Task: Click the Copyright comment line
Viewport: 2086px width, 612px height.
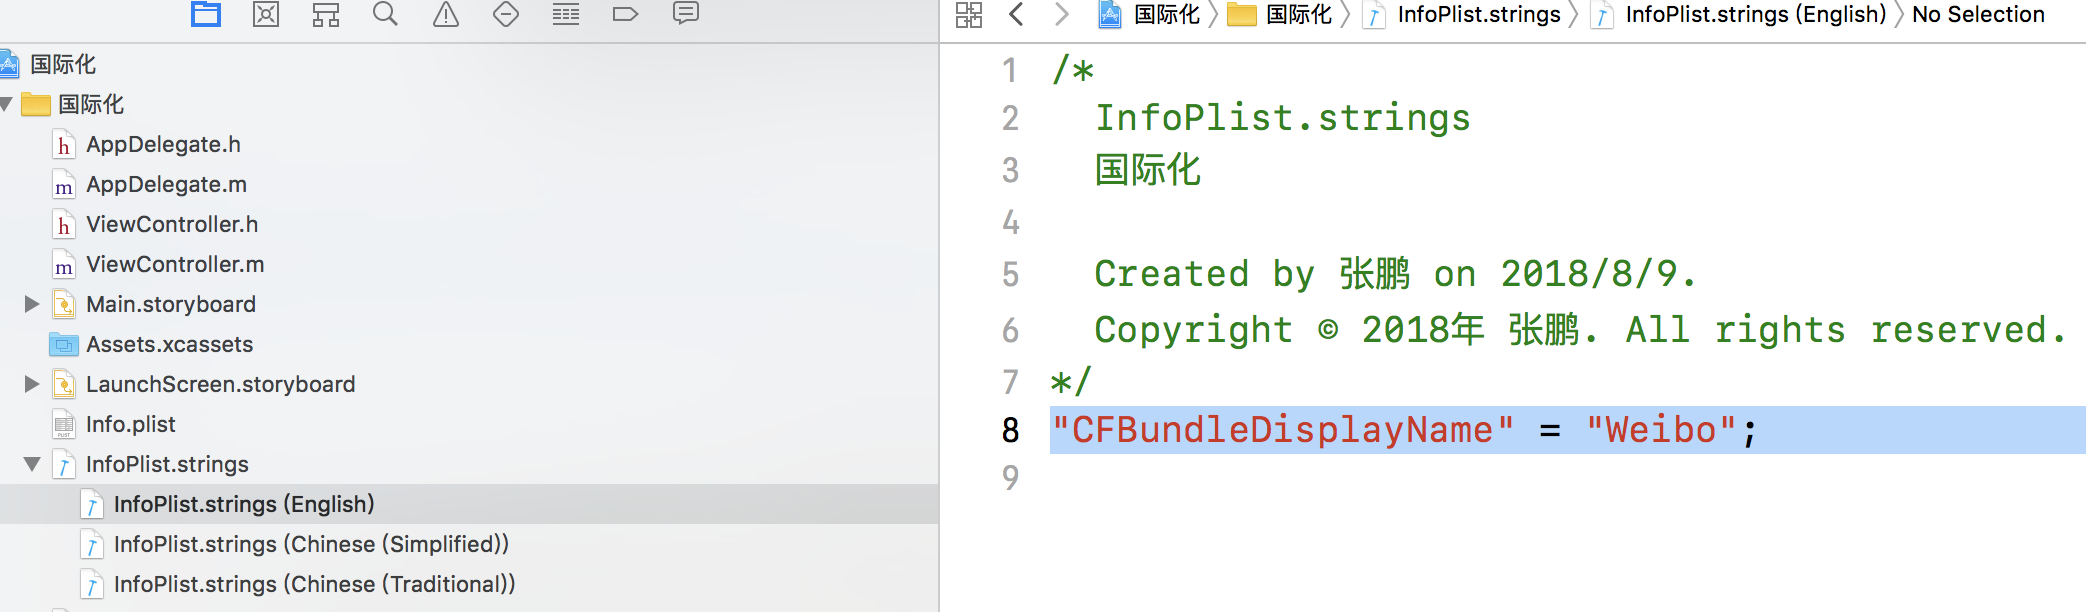Action: pos(1580,330)
